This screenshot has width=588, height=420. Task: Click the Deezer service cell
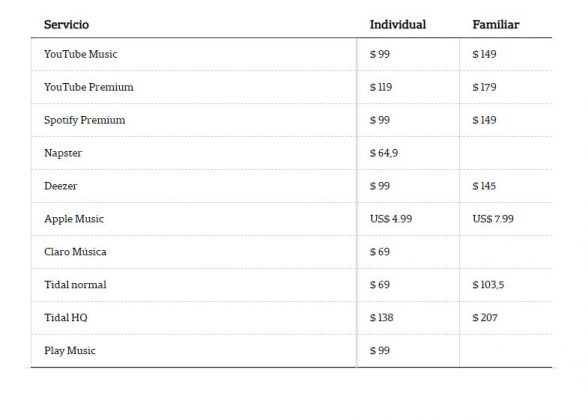coord(60,186)
